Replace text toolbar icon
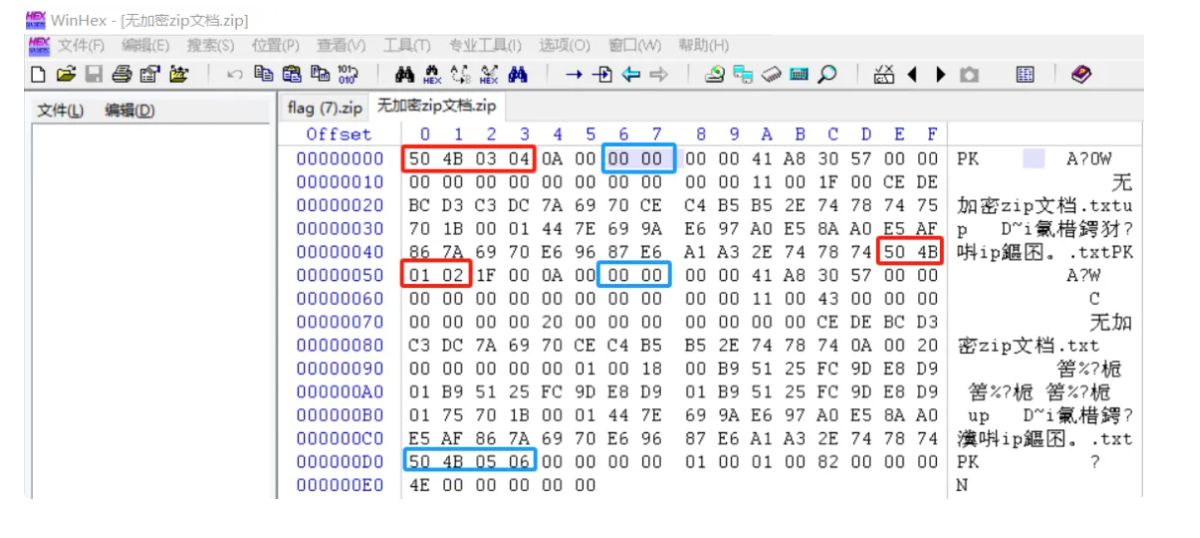1200x538 pixels. pos(461,75)
